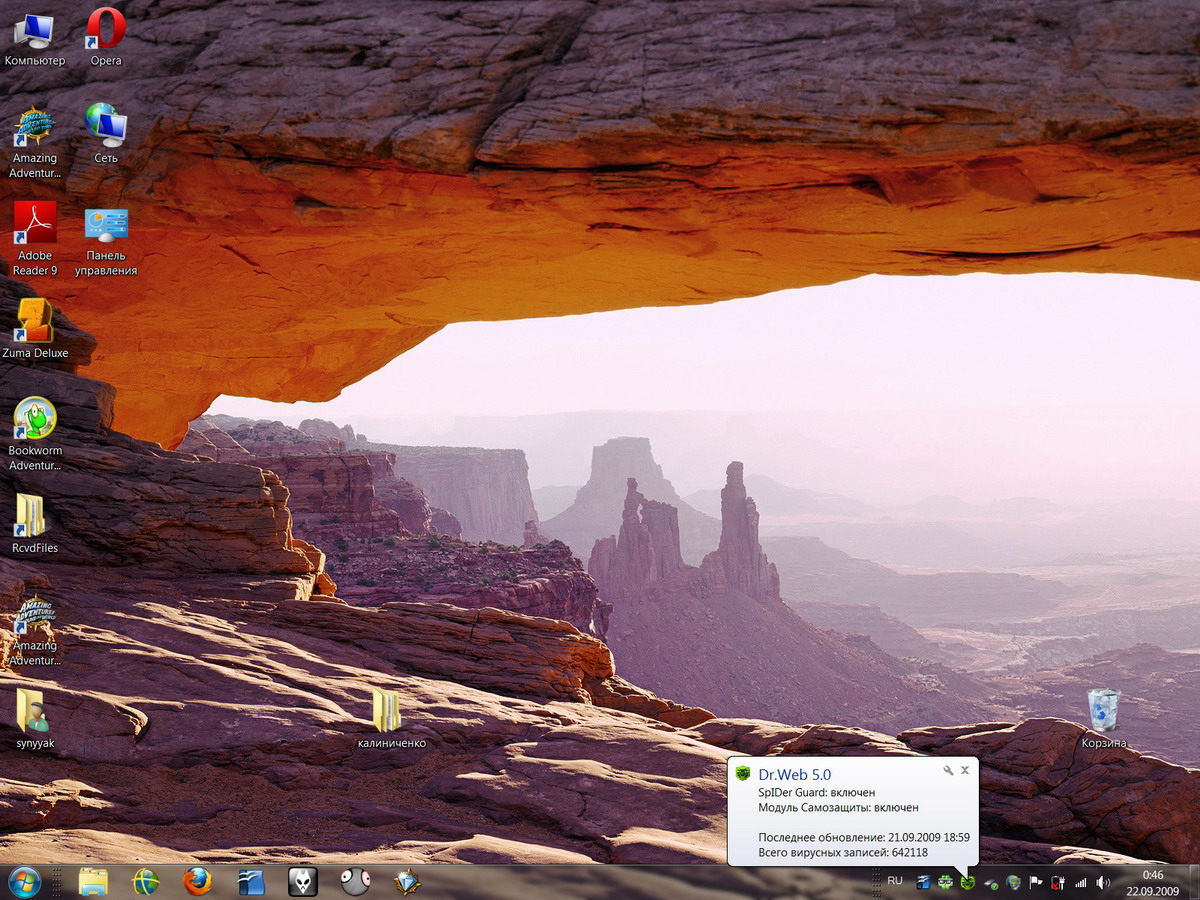
Task: Open the Adobe Reader 9 shortcut
Action: pyautogui.click(x=35, y=224)
